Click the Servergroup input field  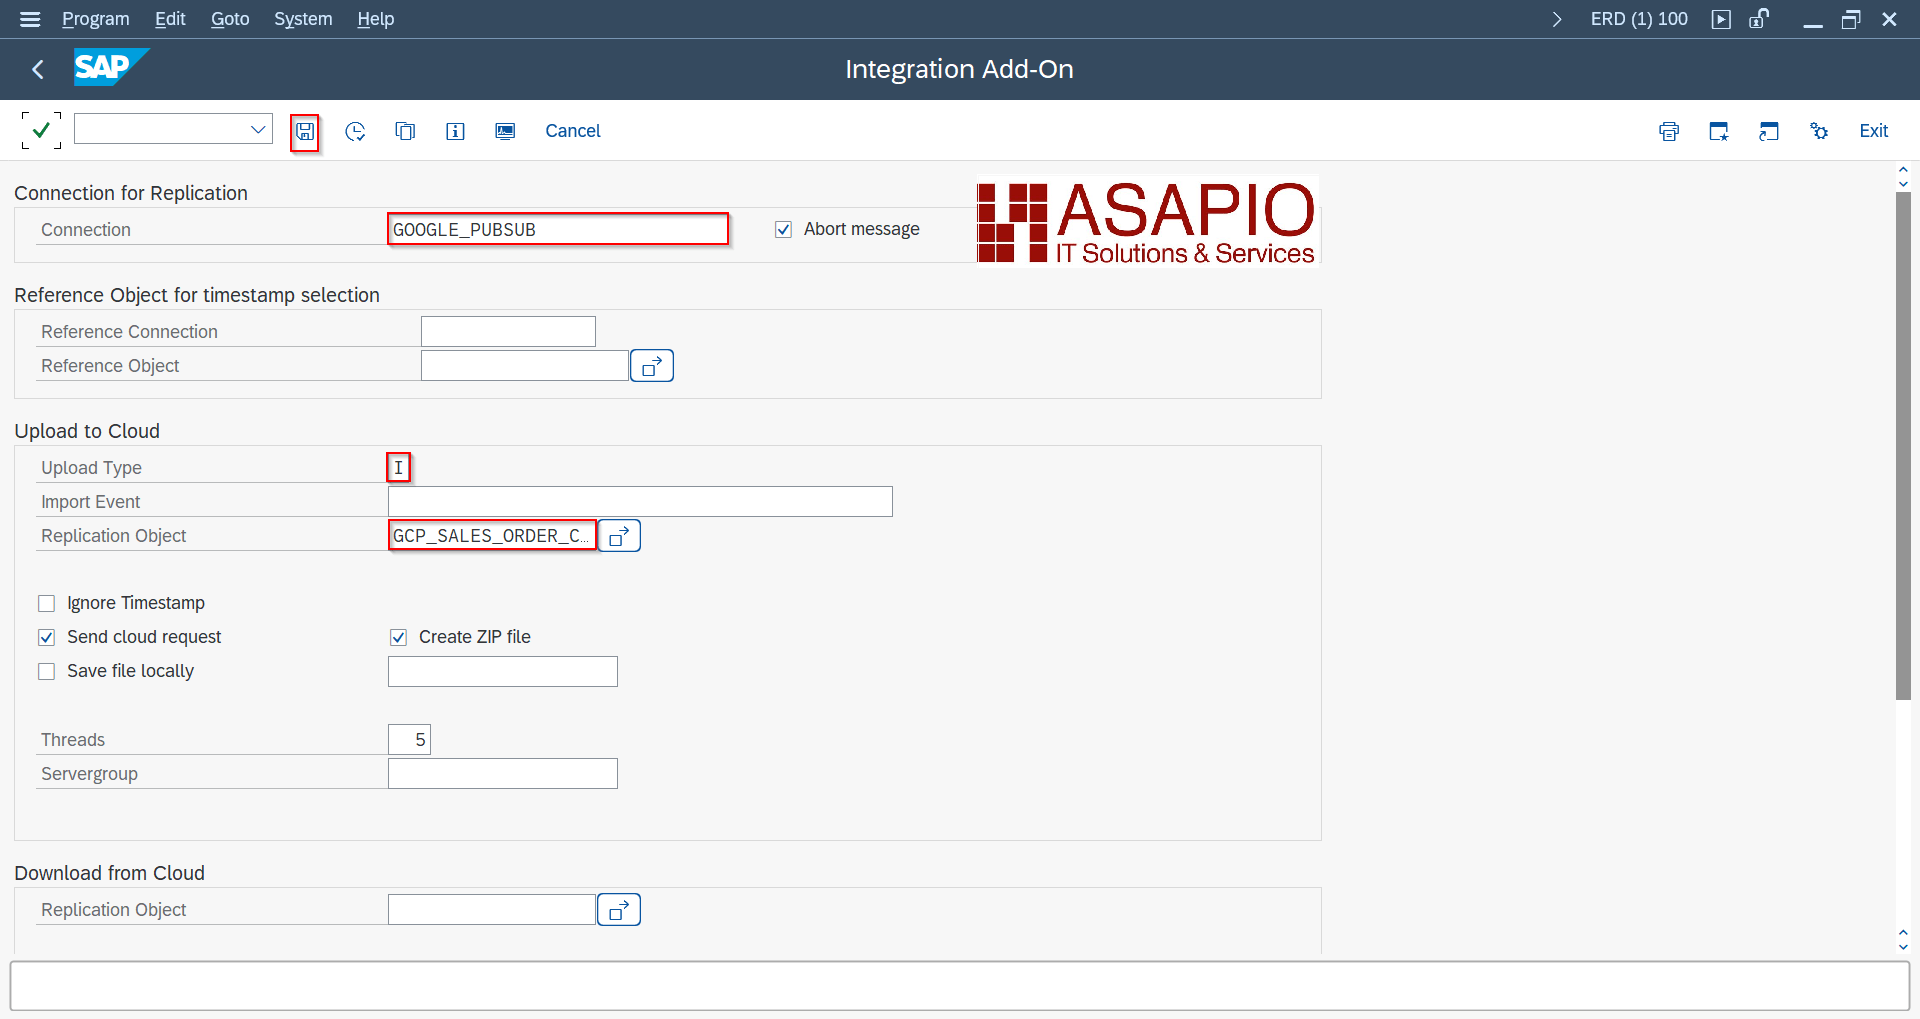click(x=503, y=774)
